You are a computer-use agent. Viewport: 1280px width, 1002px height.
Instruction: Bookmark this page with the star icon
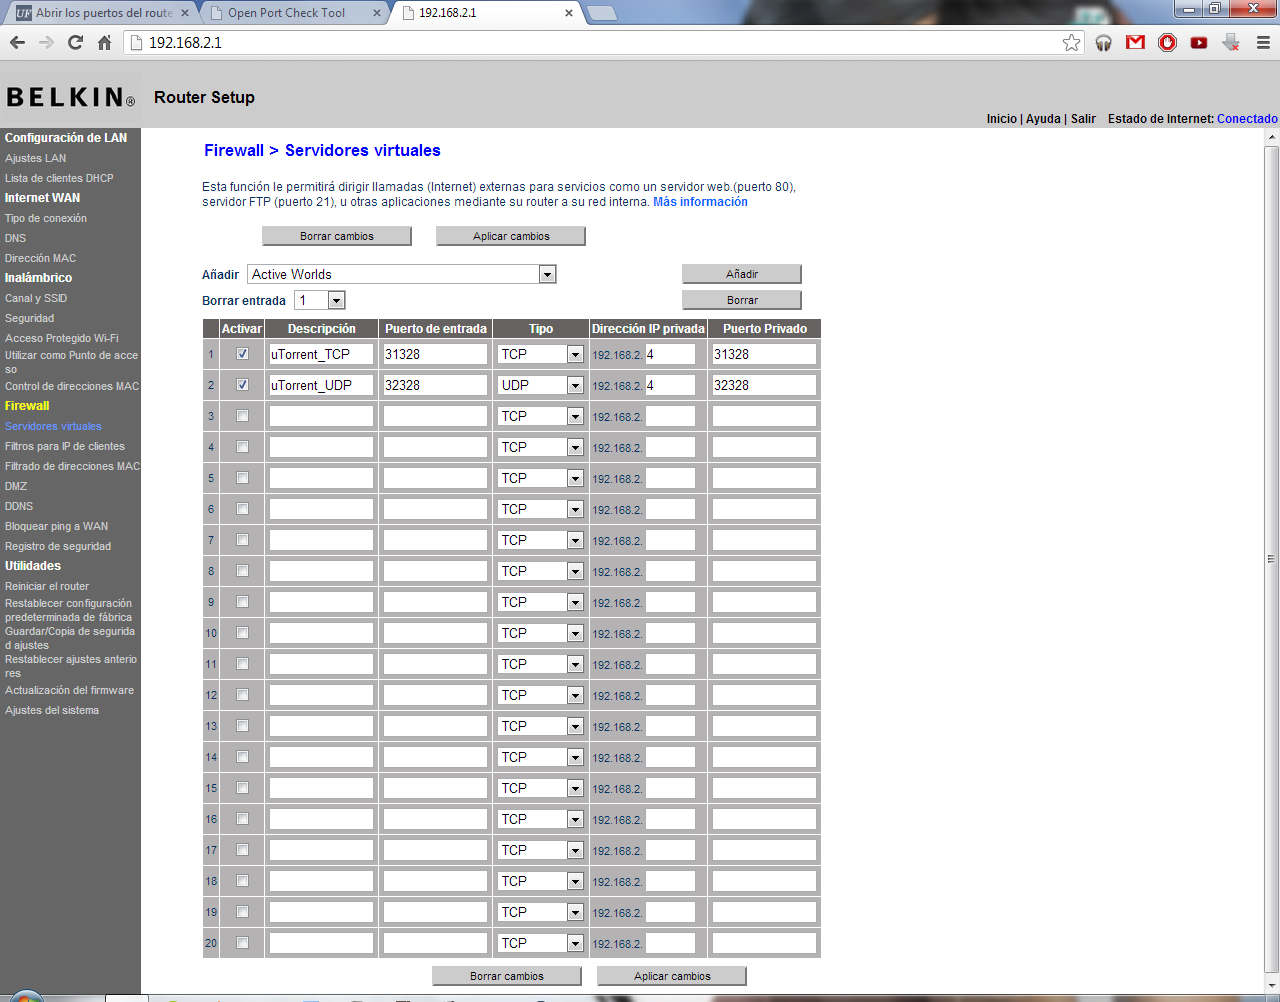click(x=1072, y=43)
